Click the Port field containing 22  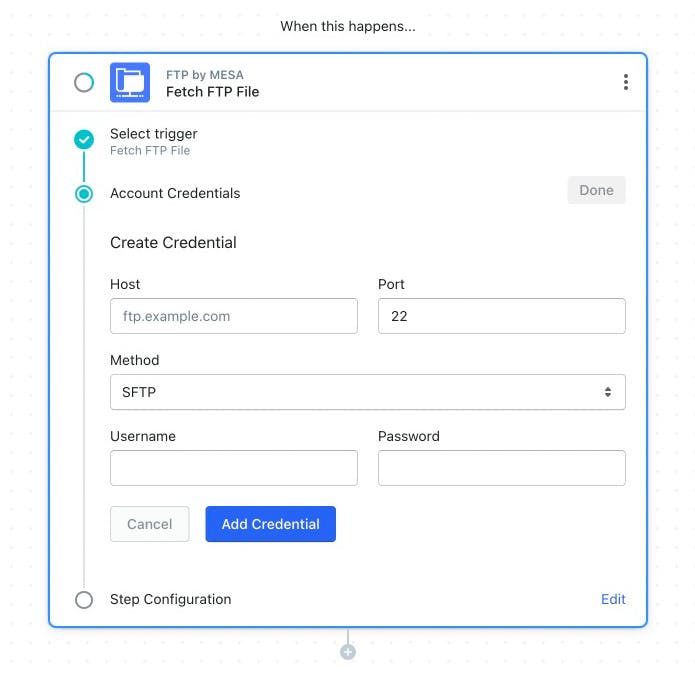(502, 316)
